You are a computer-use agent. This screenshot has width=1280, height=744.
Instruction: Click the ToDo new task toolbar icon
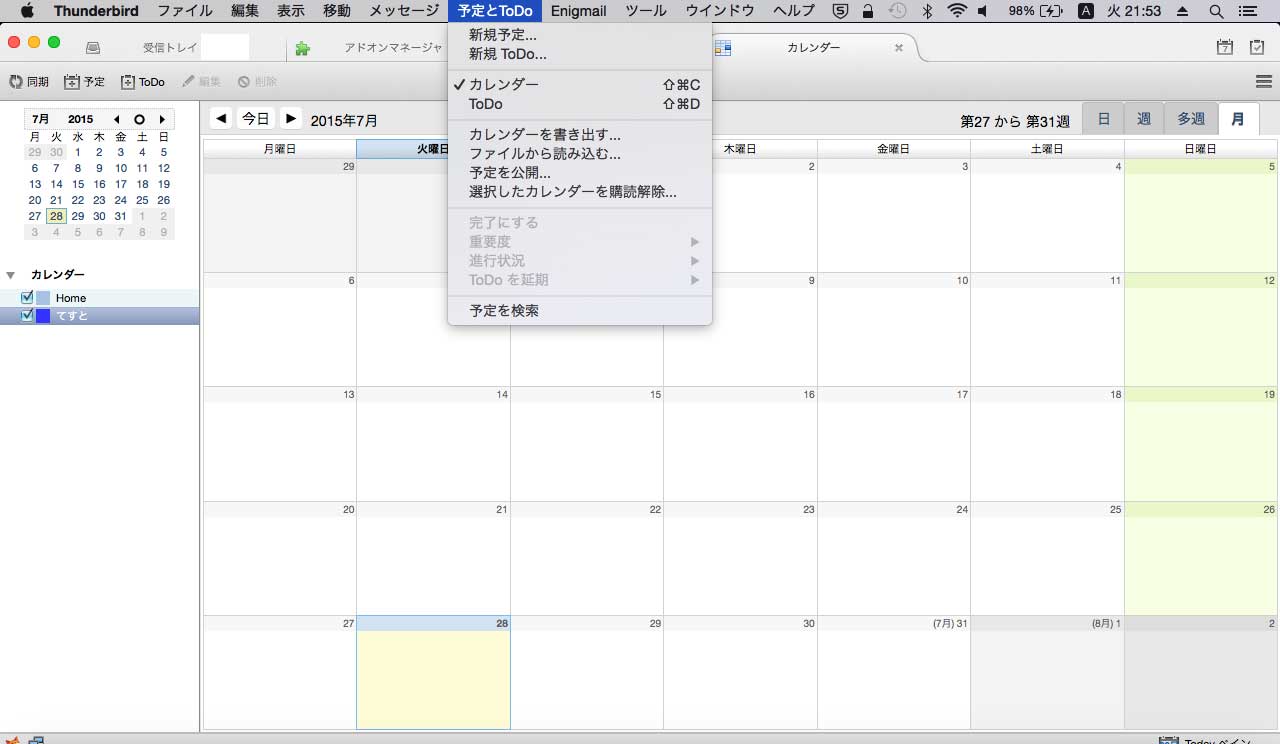pos(128,82)
